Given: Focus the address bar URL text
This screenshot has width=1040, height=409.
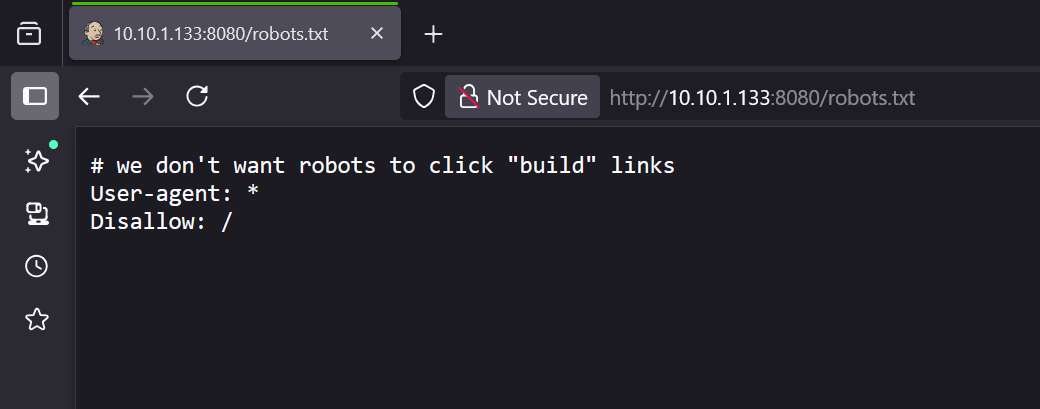Looking at the screenshot, I should pyautogui.click(x=762, y=97).
